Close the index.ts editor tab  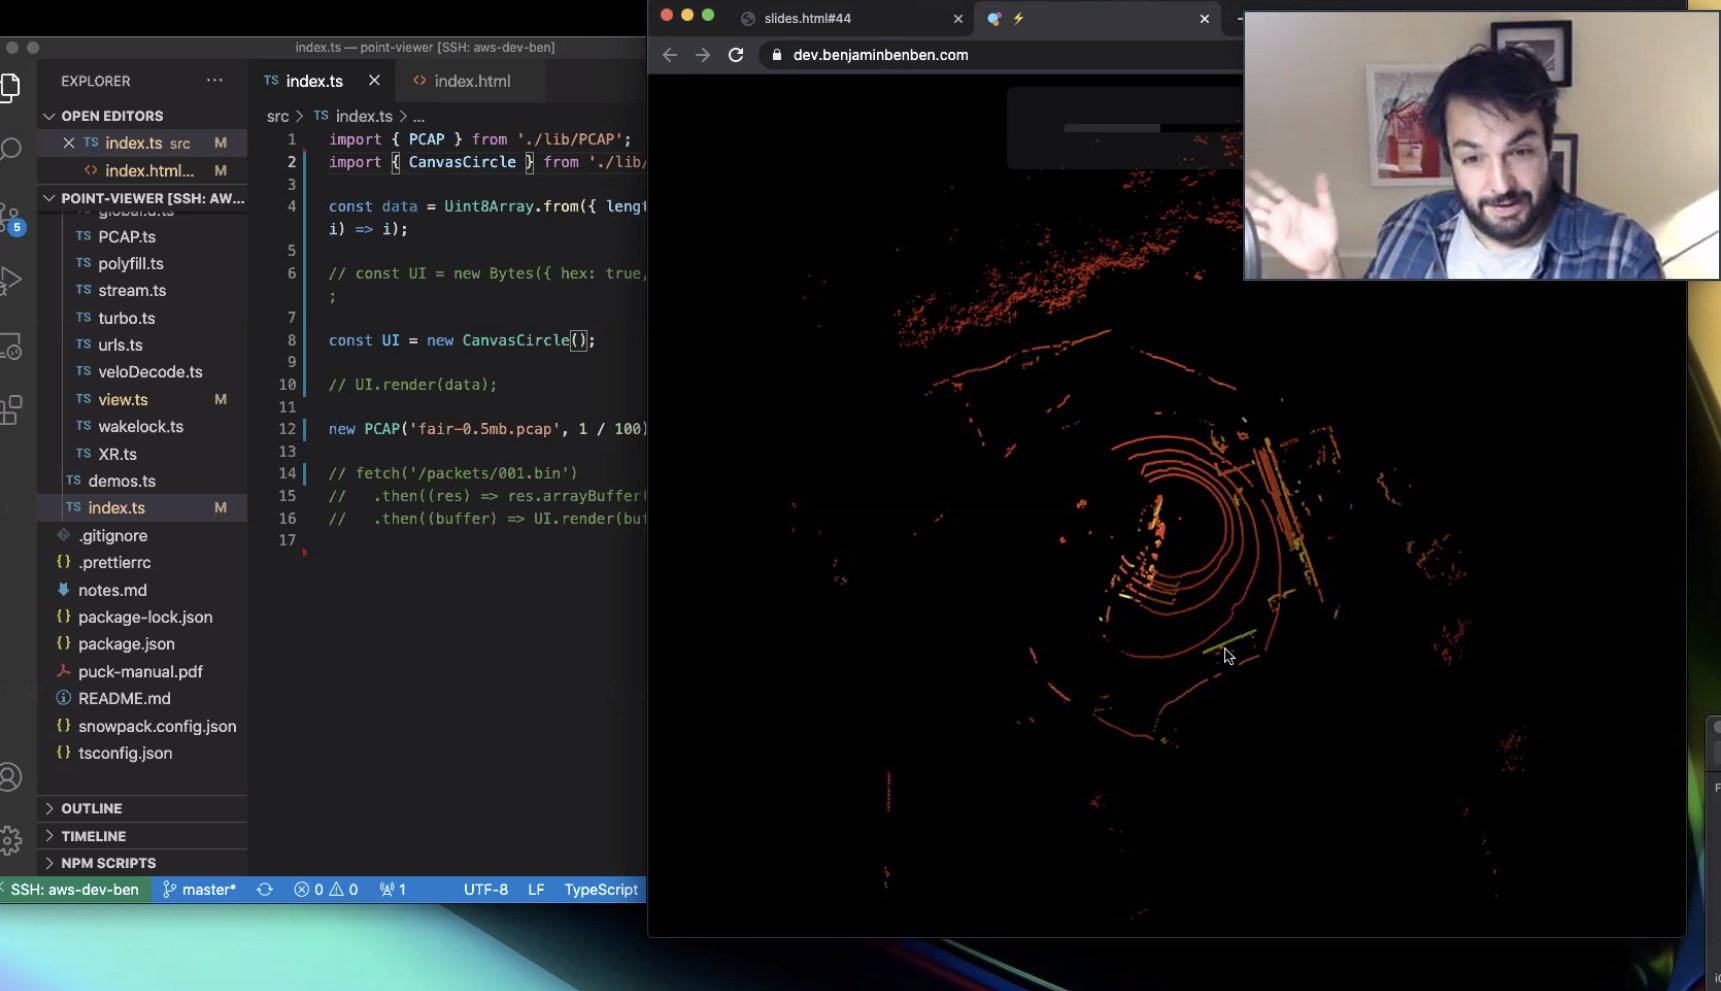(x=374, y=80)
